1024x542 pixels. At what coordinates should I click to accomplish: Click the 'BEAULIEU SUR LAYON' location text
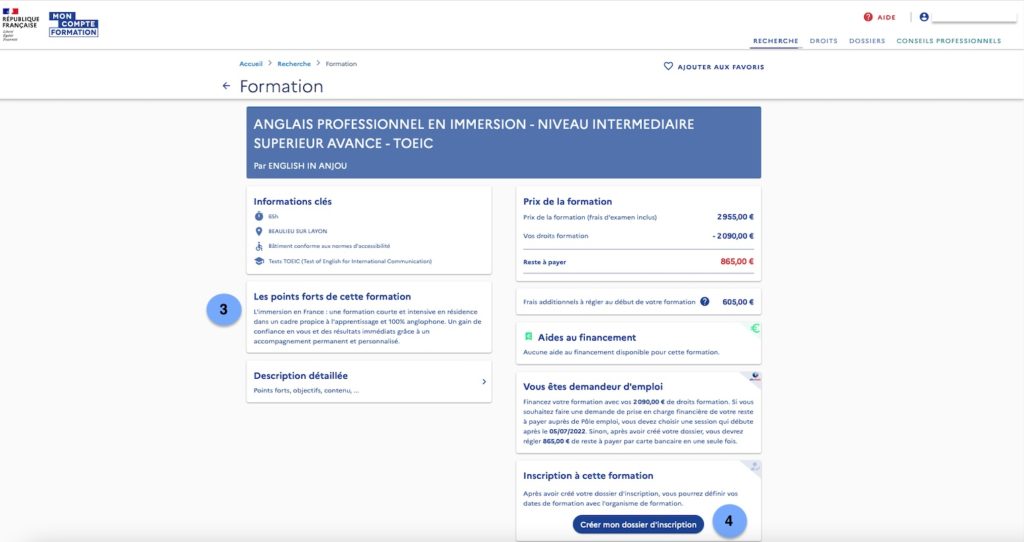pyautogui.click(x=298, y=231)
